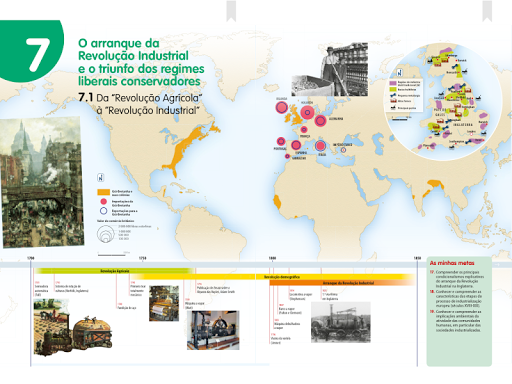
Task: Click the green Revolução Agrícola timeline bar
Action: 114,271
